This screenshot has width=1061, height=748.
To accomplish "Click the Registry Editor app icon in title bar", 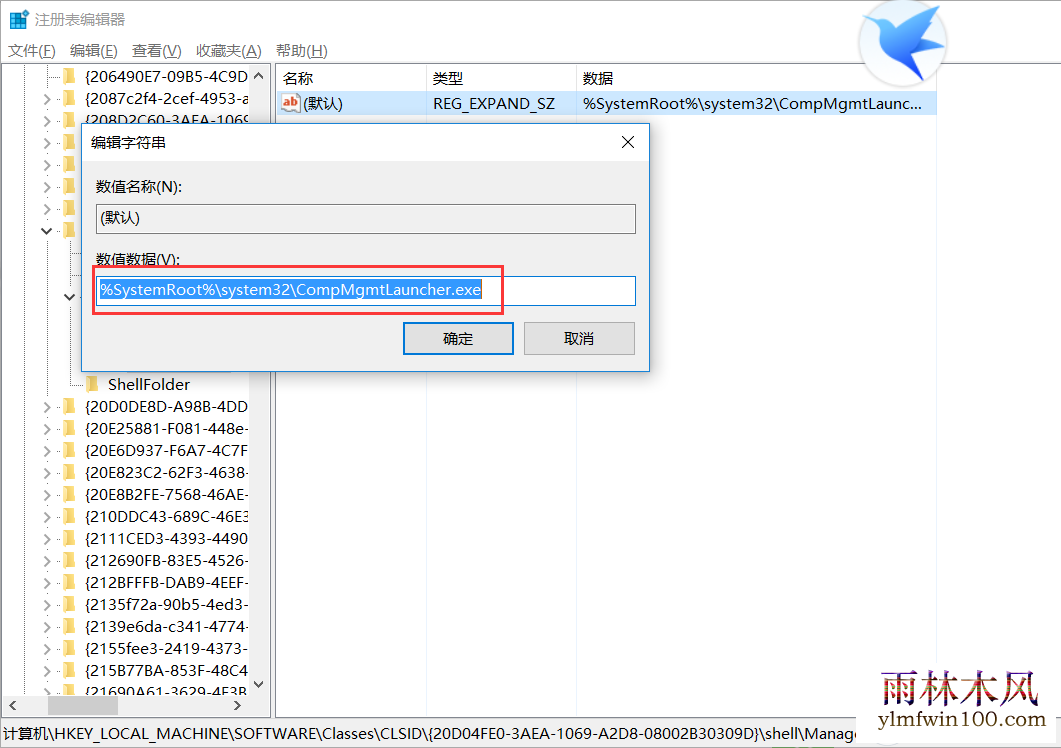I will tap(19, 19).
